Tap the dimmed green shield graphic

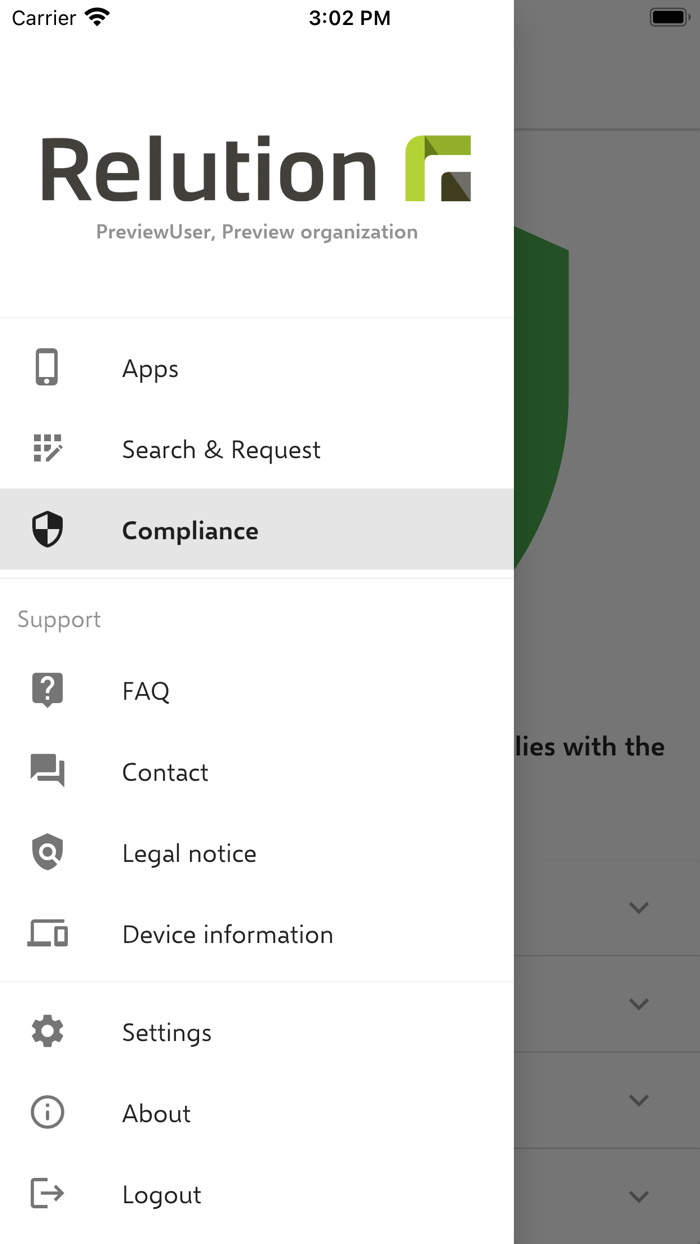(541, 397)
